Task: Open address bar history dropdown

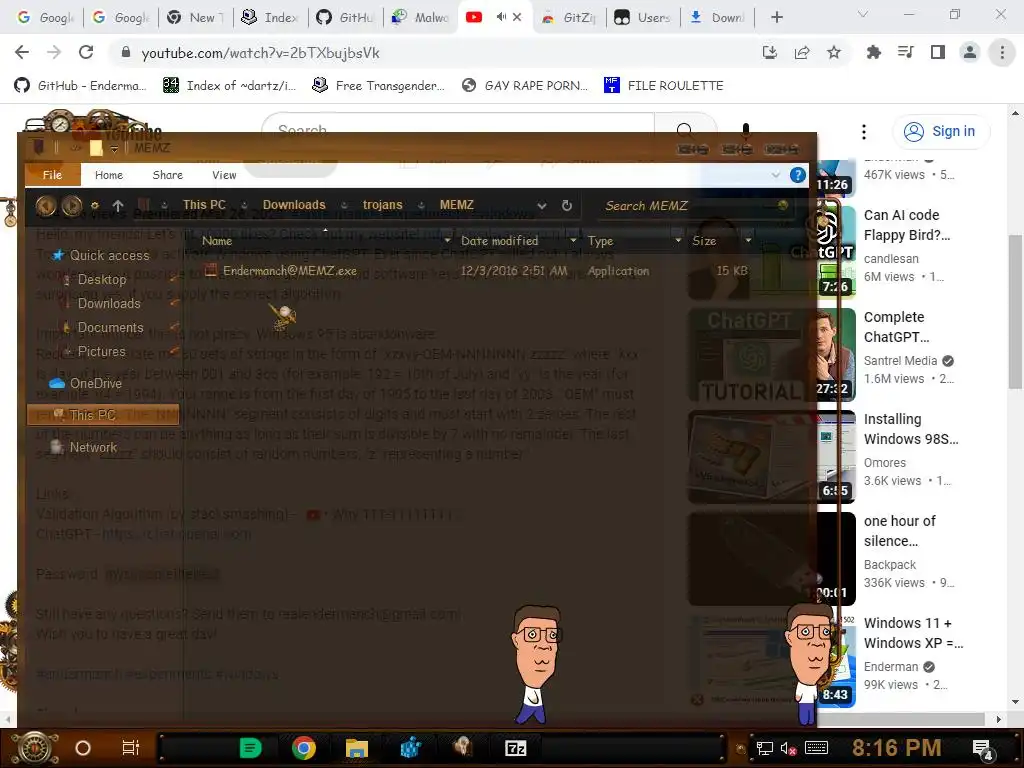Action: 541,205
